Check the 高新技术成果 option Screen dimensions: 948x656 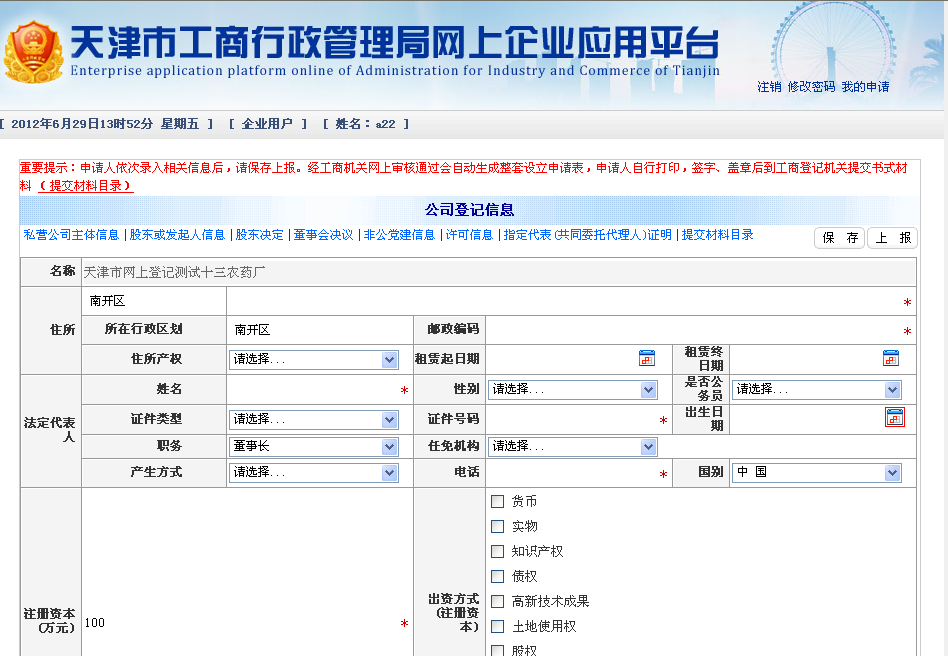click(497, 600)
